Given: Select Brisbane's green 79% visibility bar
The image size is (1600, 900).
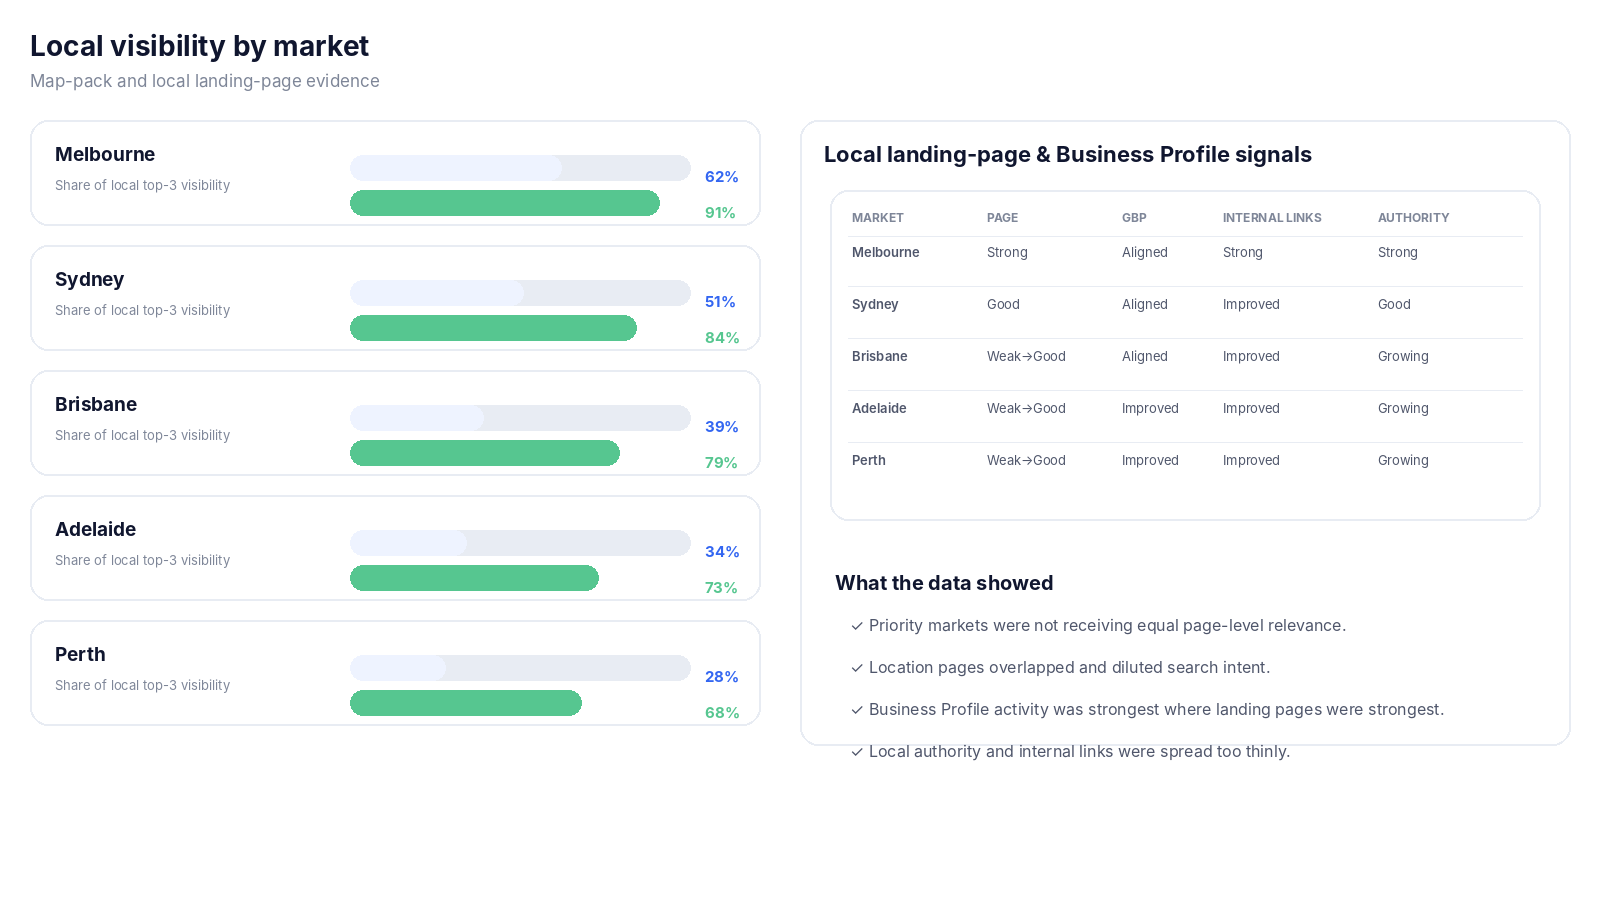Looking at the screenshot, I should (485, 453).
